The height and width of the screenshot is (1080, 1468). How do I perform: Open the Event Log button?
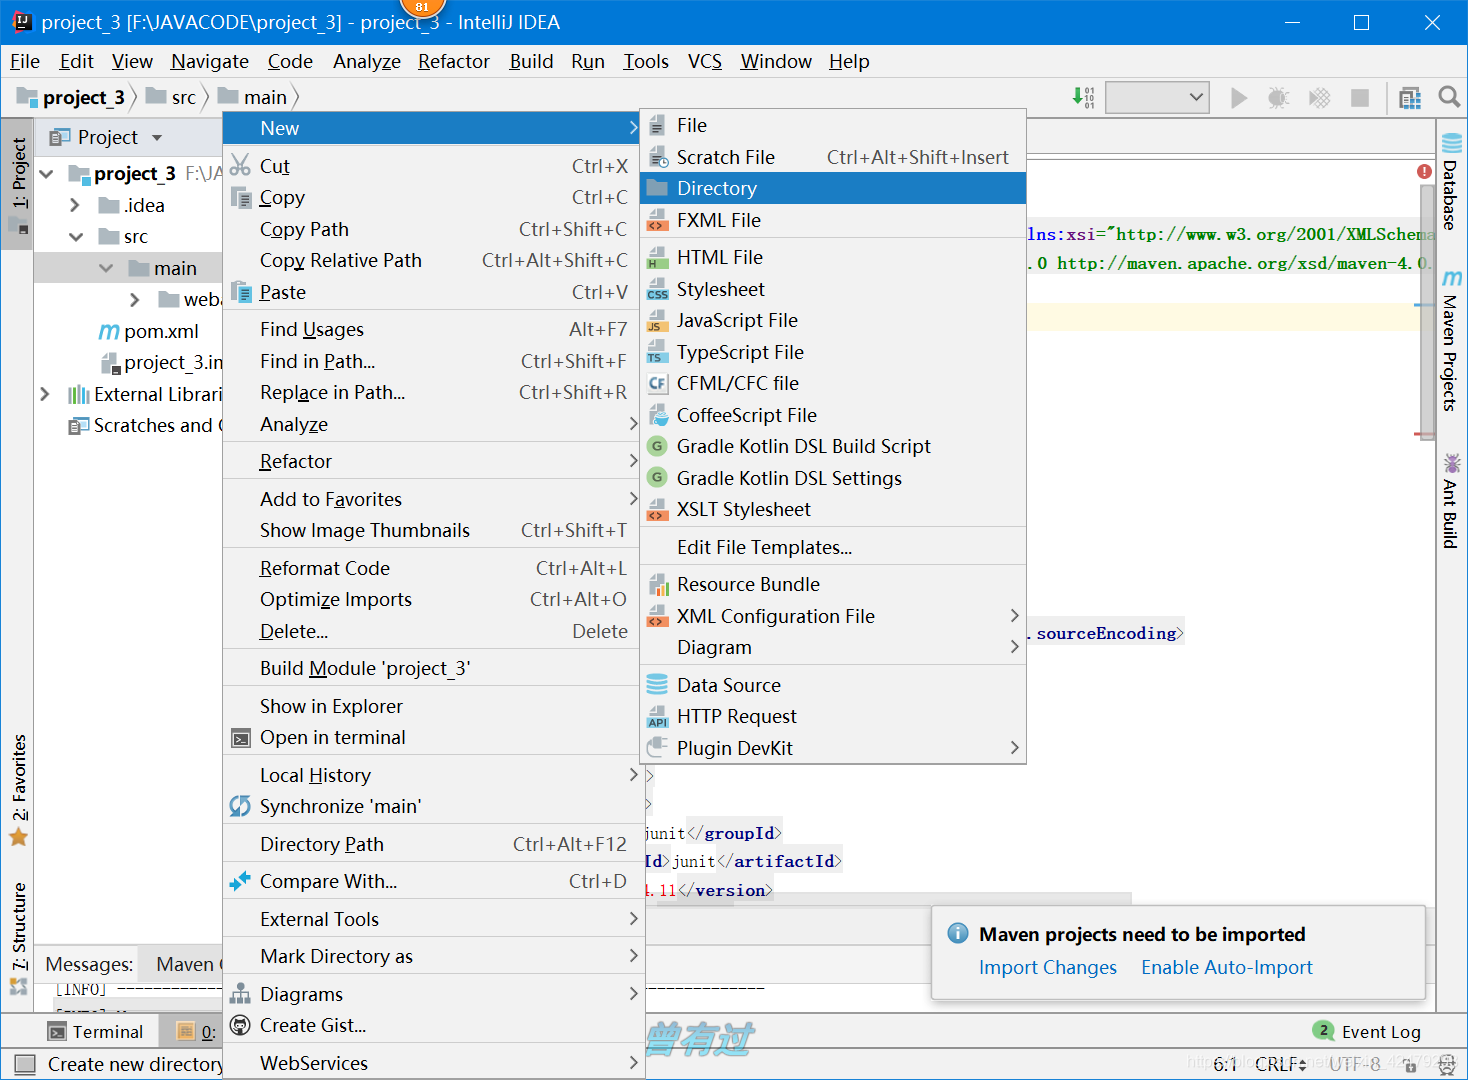(1367, 1031)
